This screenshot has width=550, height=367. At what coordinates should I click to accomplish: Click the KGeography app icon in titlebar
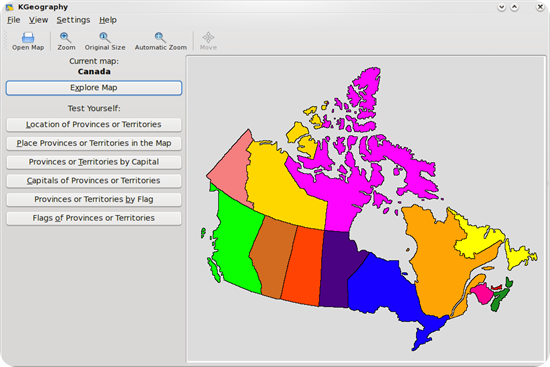pos(9,7)
